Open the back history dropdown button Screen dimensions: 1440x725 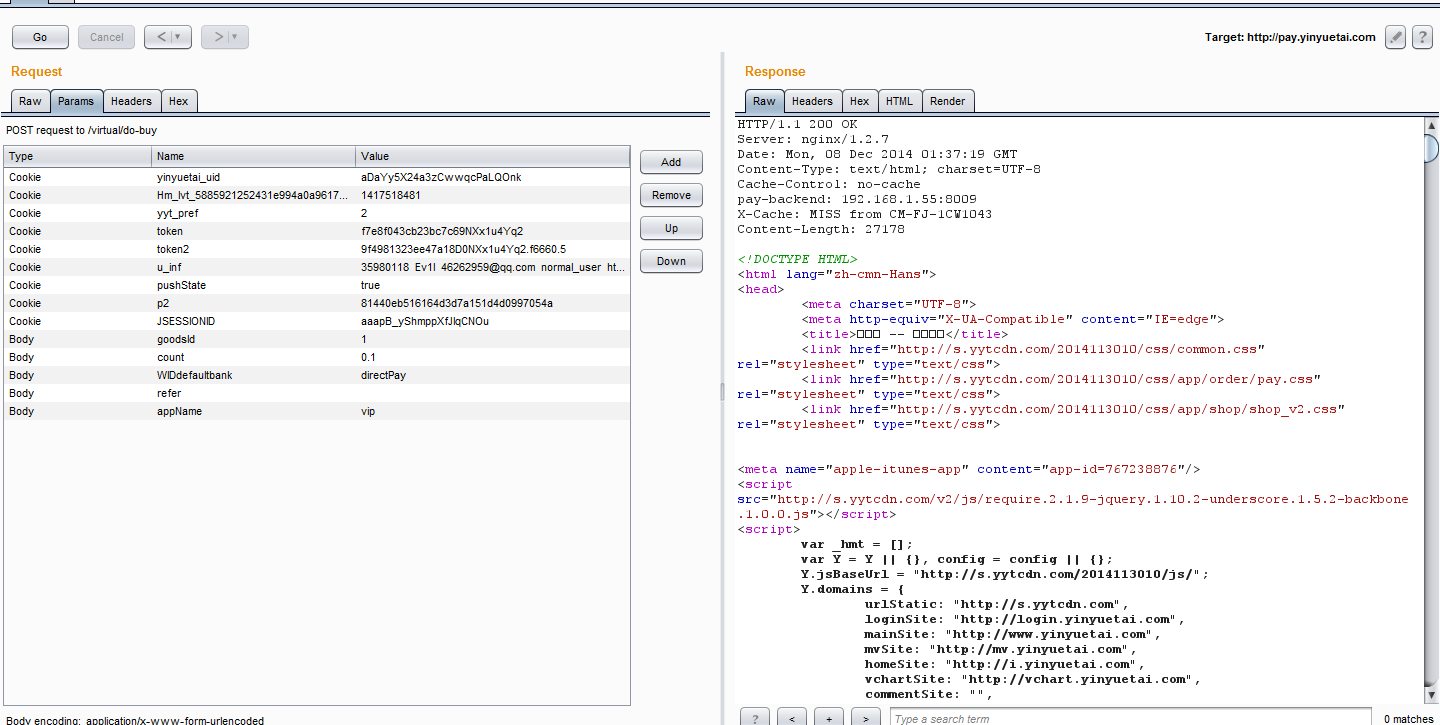click(168, 37)
